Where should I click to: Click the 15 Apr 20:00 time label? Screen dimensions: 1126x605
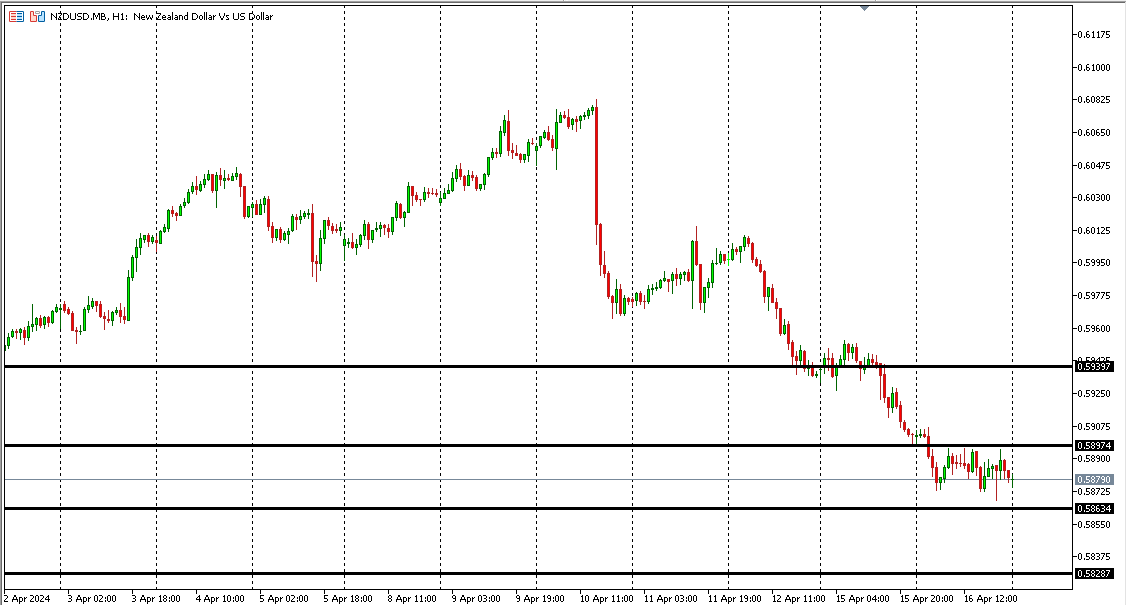coord(926,598)
